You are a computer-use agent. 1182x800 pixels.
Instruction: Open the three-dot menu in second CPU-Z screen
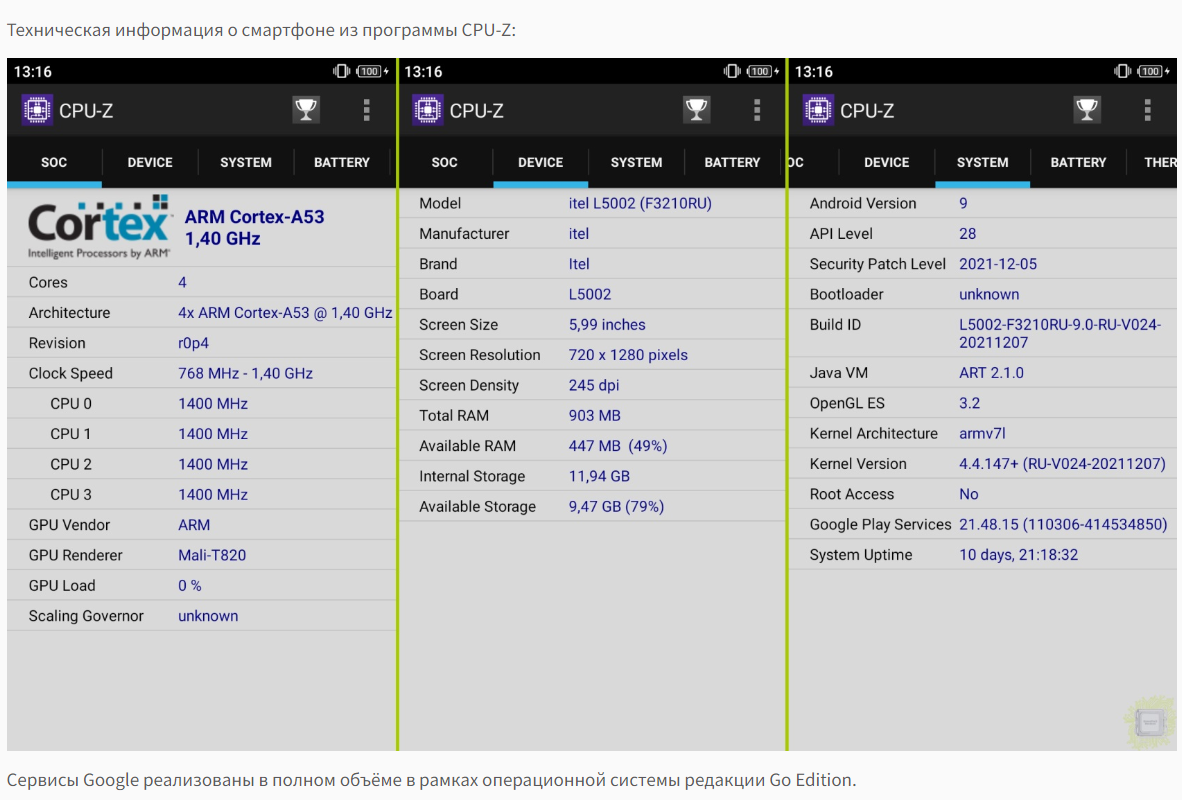(x=757, y=110)
